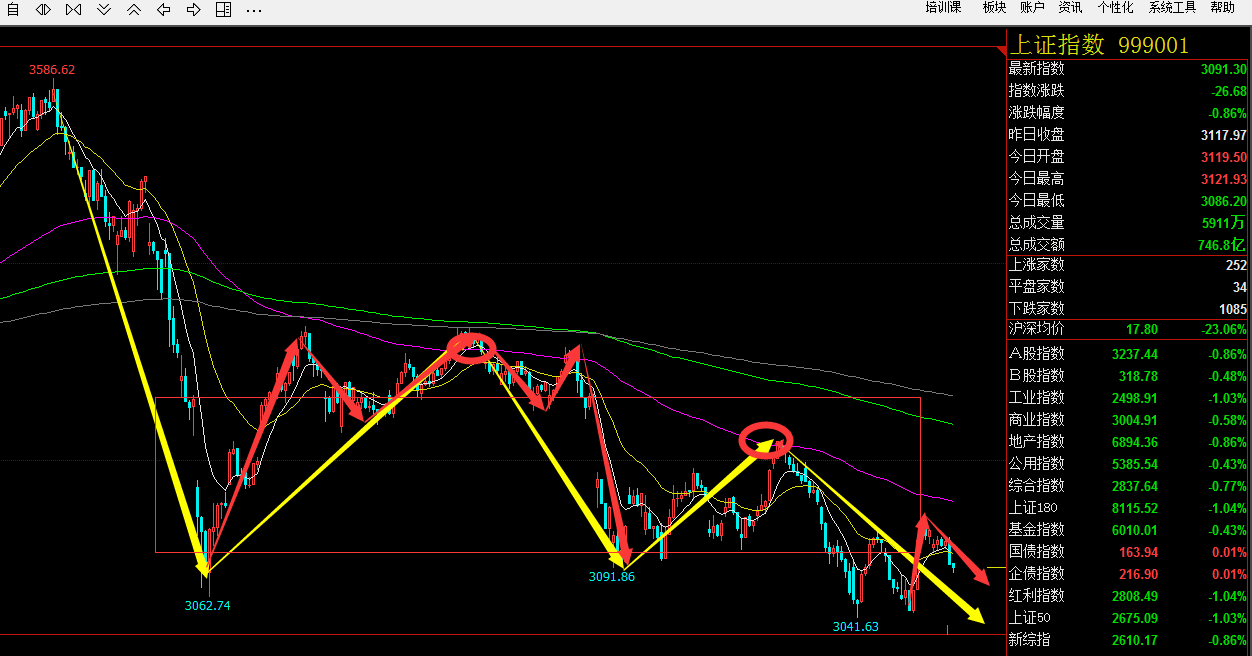The width and height of the screenshot is (1252, 656).
Task: Select the 企债指数 row
Action: point(1128,574)
